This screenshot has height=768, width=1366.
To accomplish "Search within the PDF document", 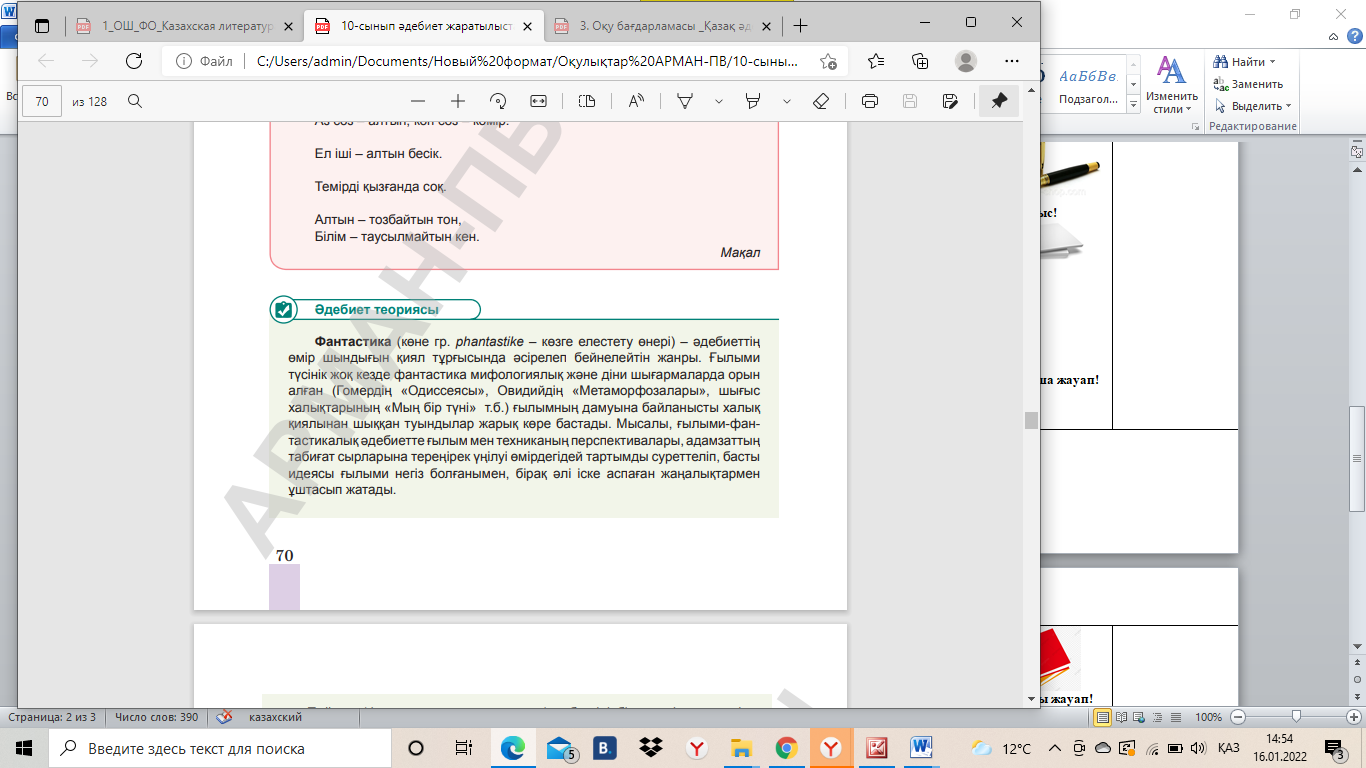I will 135,101.
